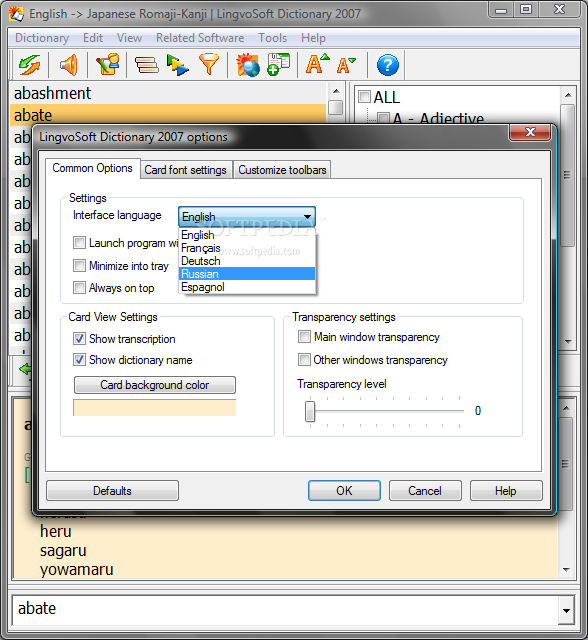Click the search input field containing abate

pyautogui.click(x=285, y=609)
